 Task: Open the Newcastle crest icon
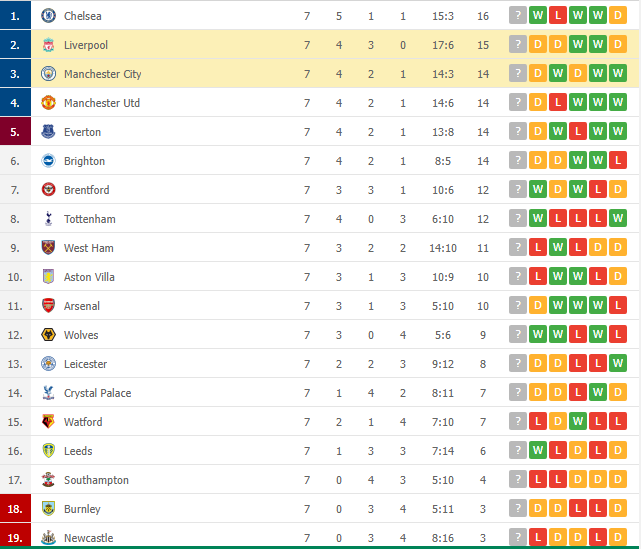point(48,538)
